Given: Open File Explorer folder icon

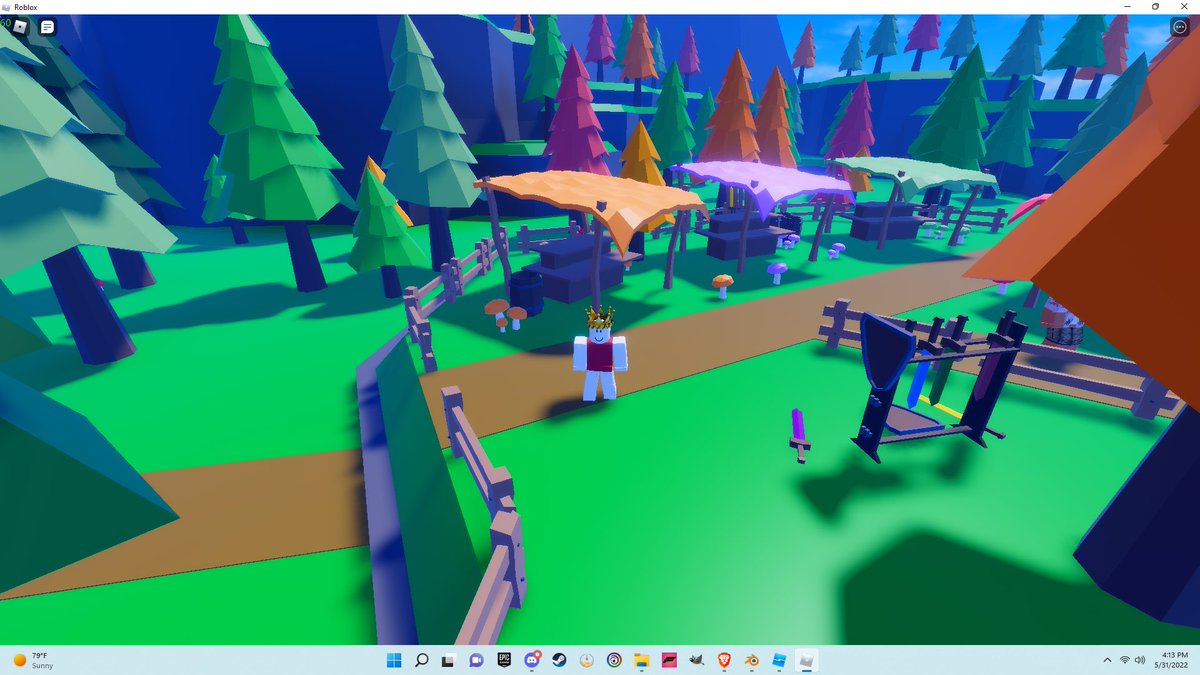Looking at the screenshot, I should pyautogui.click(x=642, y=660).
